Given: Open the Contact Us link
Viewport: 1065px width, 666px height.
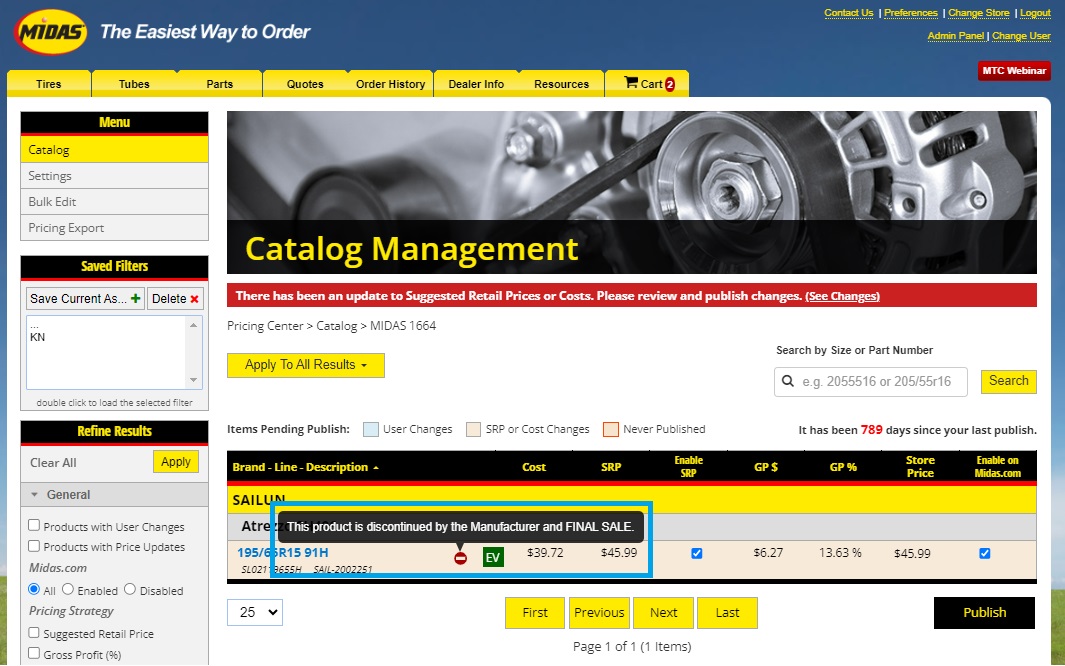Looking at the screenshot, I should (849, 13).
